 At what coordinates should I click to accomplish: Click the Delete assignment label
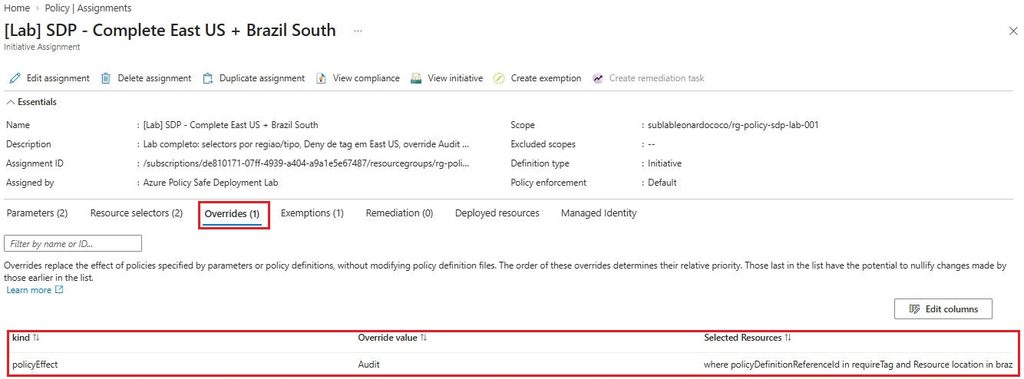155,78
